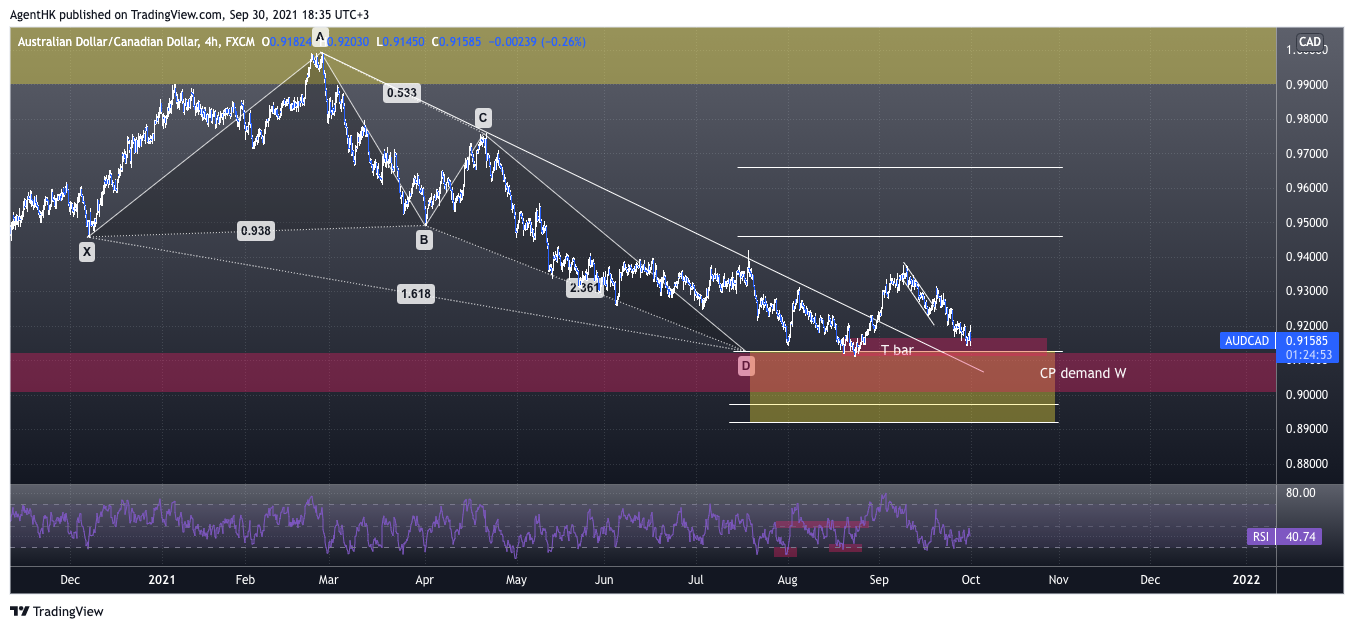Click the 0.93000 price axis level
This screenshot has width=1354, height=629.
[1306, 291]
